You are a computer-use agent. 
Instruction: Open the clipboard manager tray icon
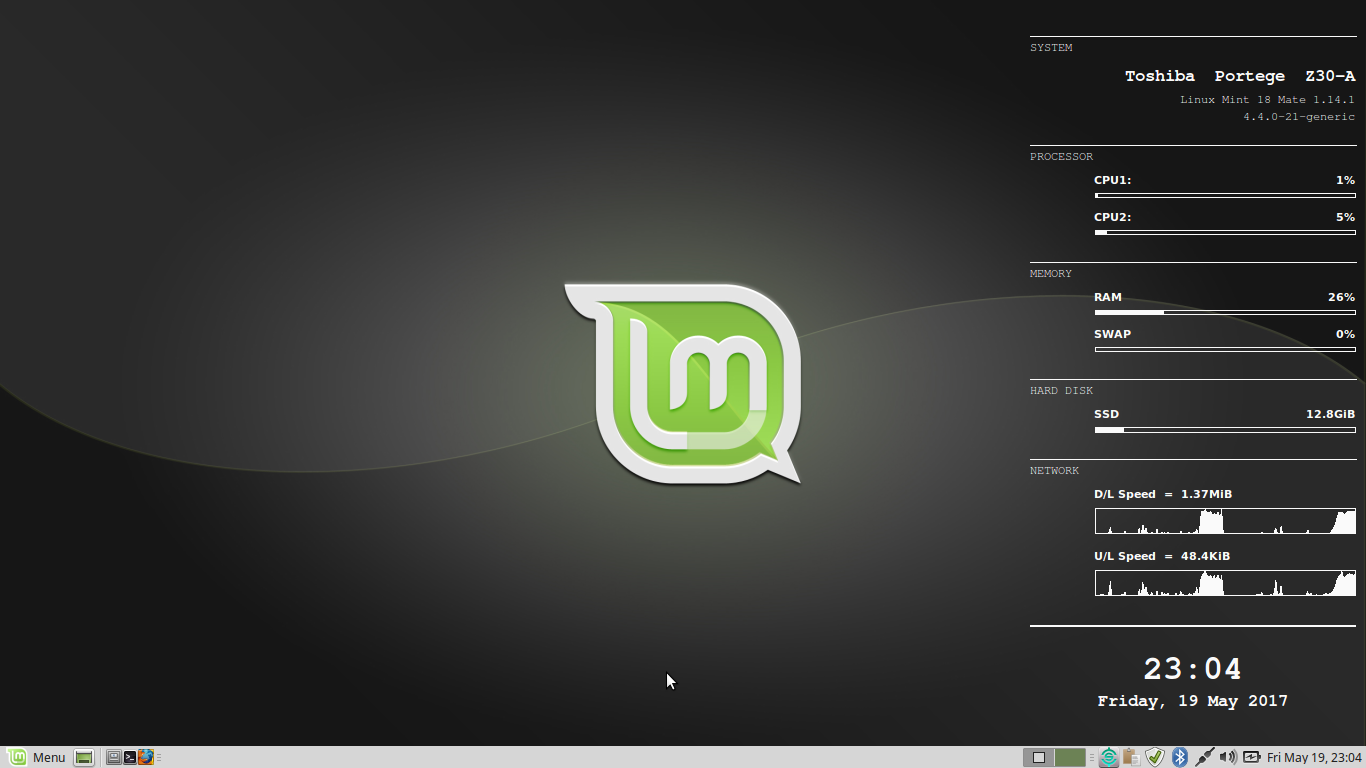tap(1132, 757)
